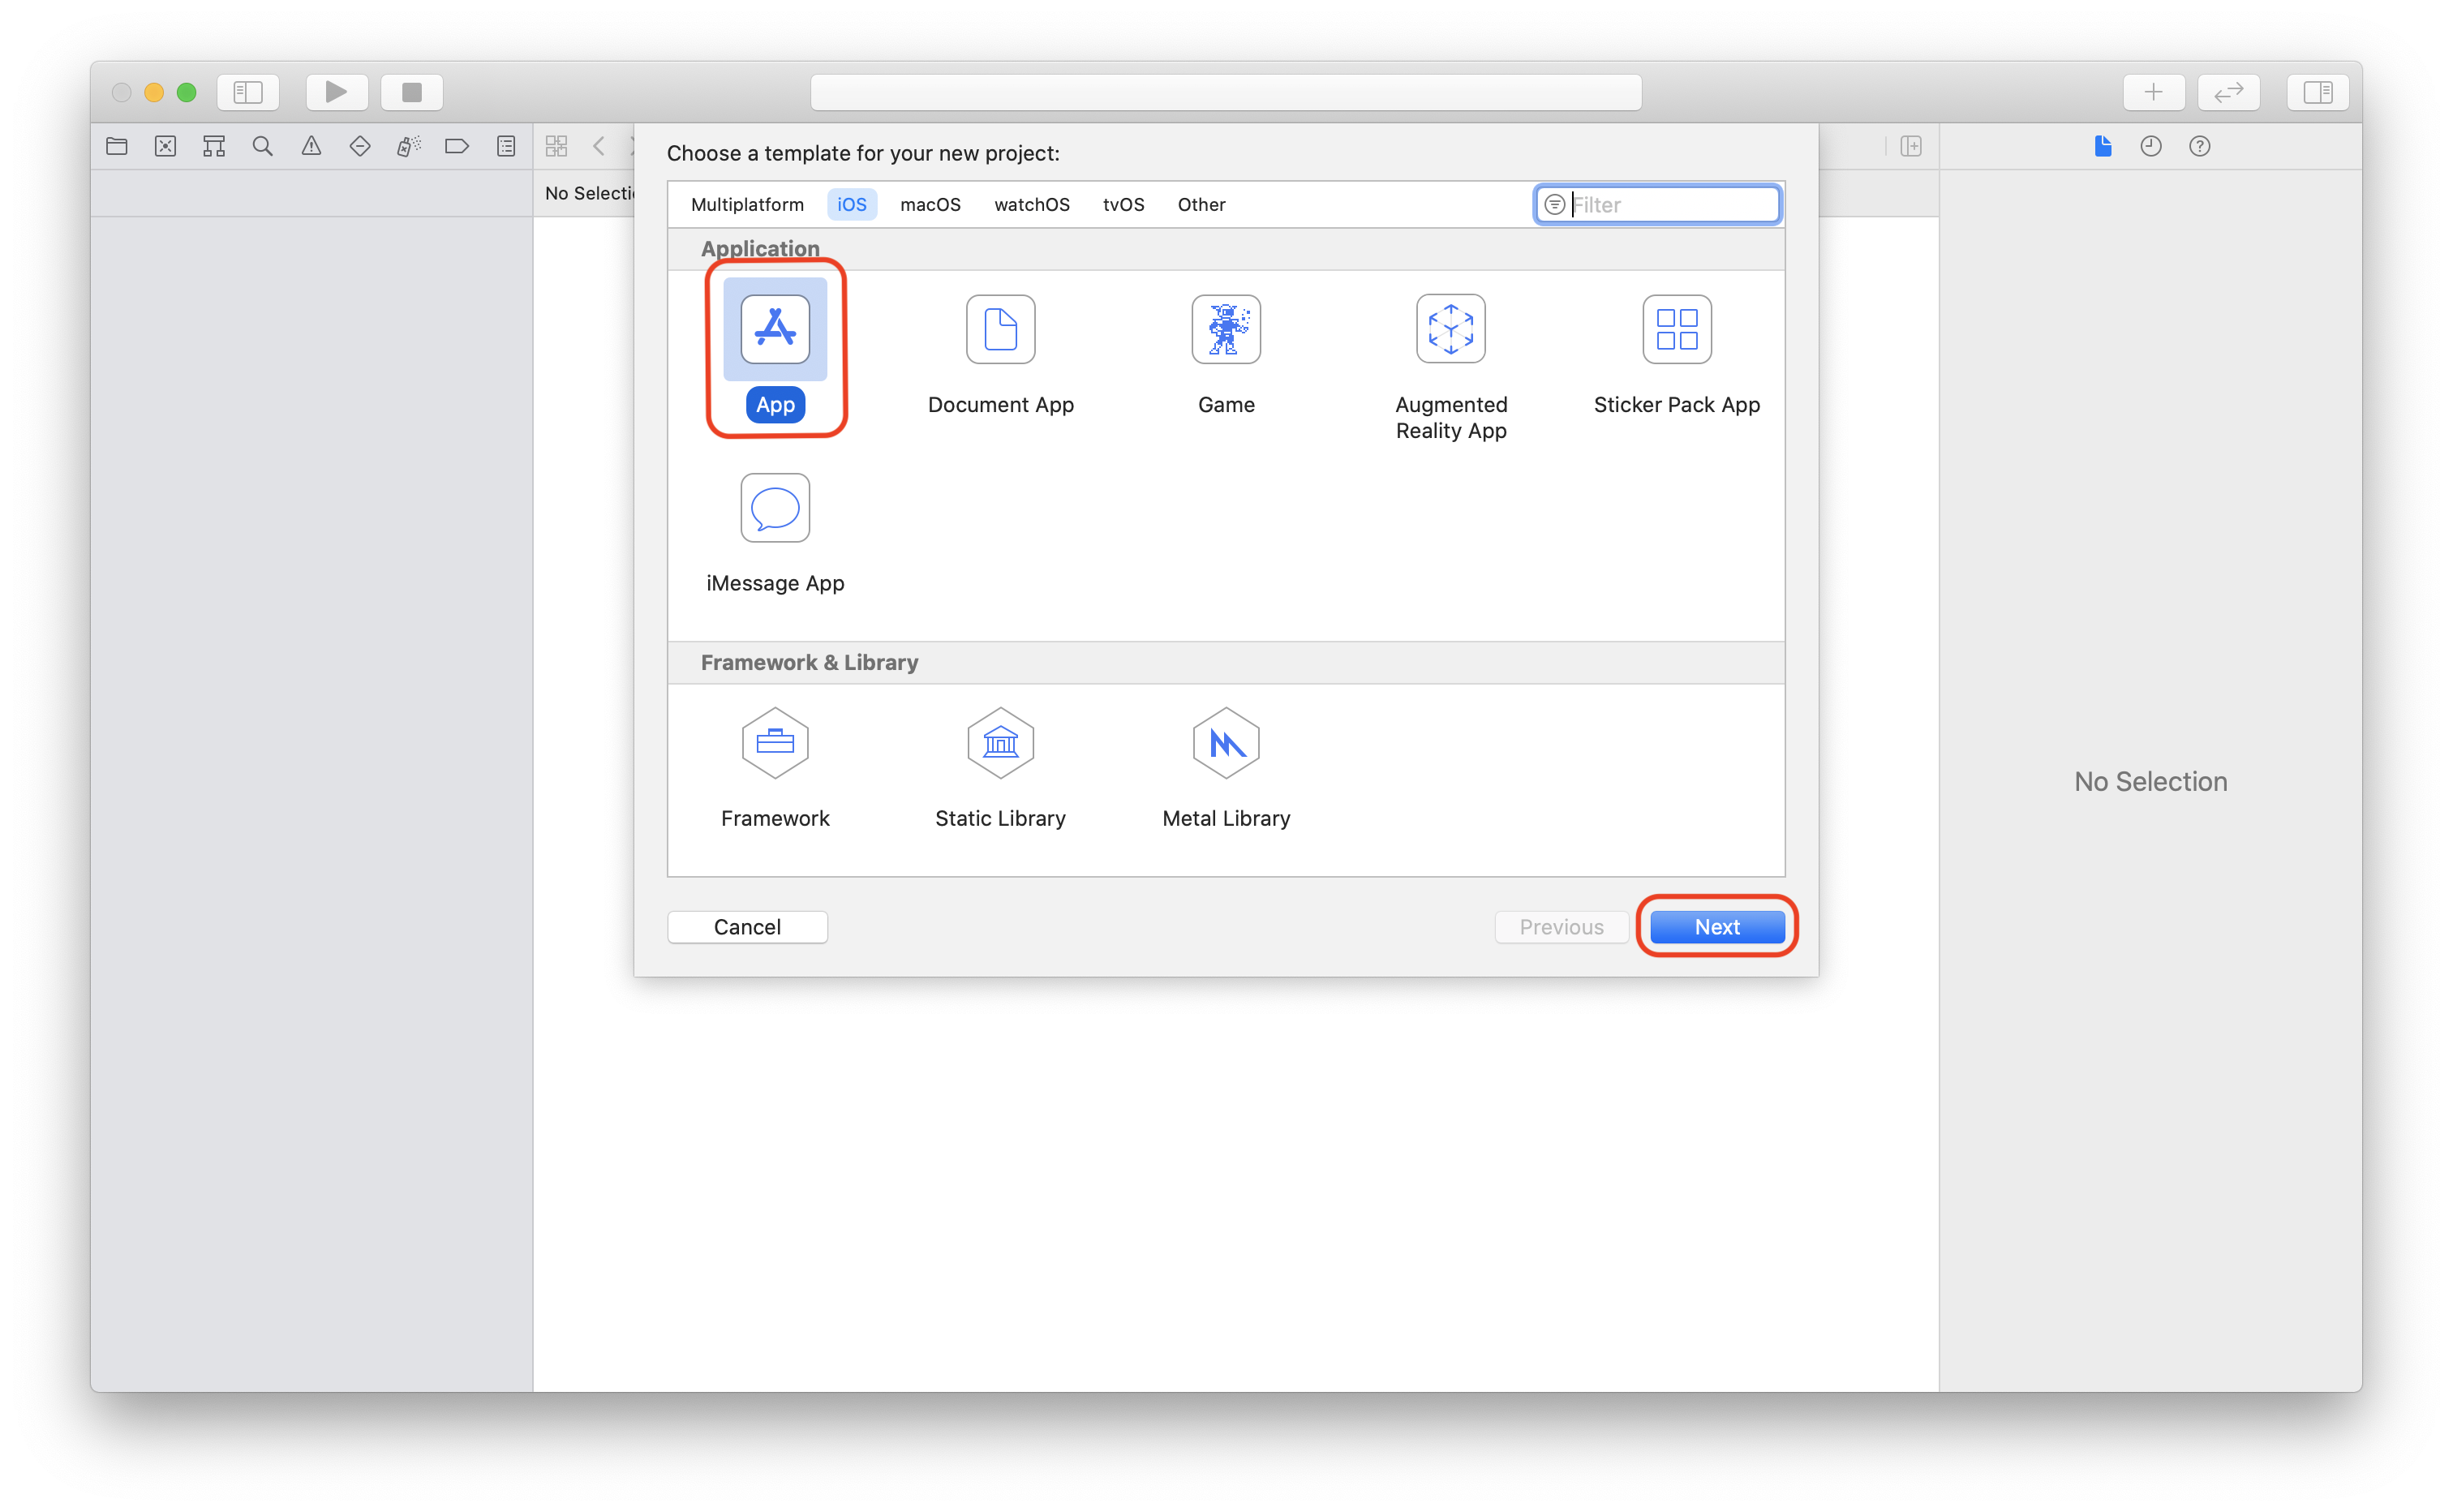The width and height of the screenshot is (2453, 1512).
Task: Go back in editor history
Action: 599,146
